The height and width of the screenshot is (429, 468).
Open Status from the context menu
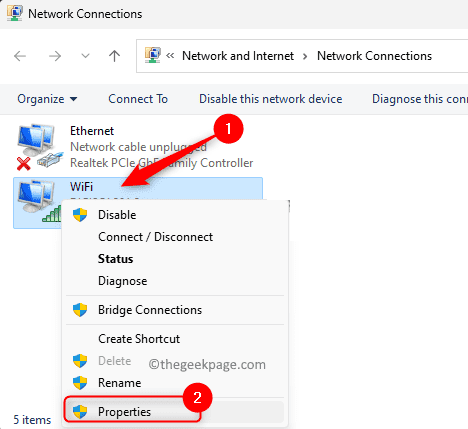point(115,259)
